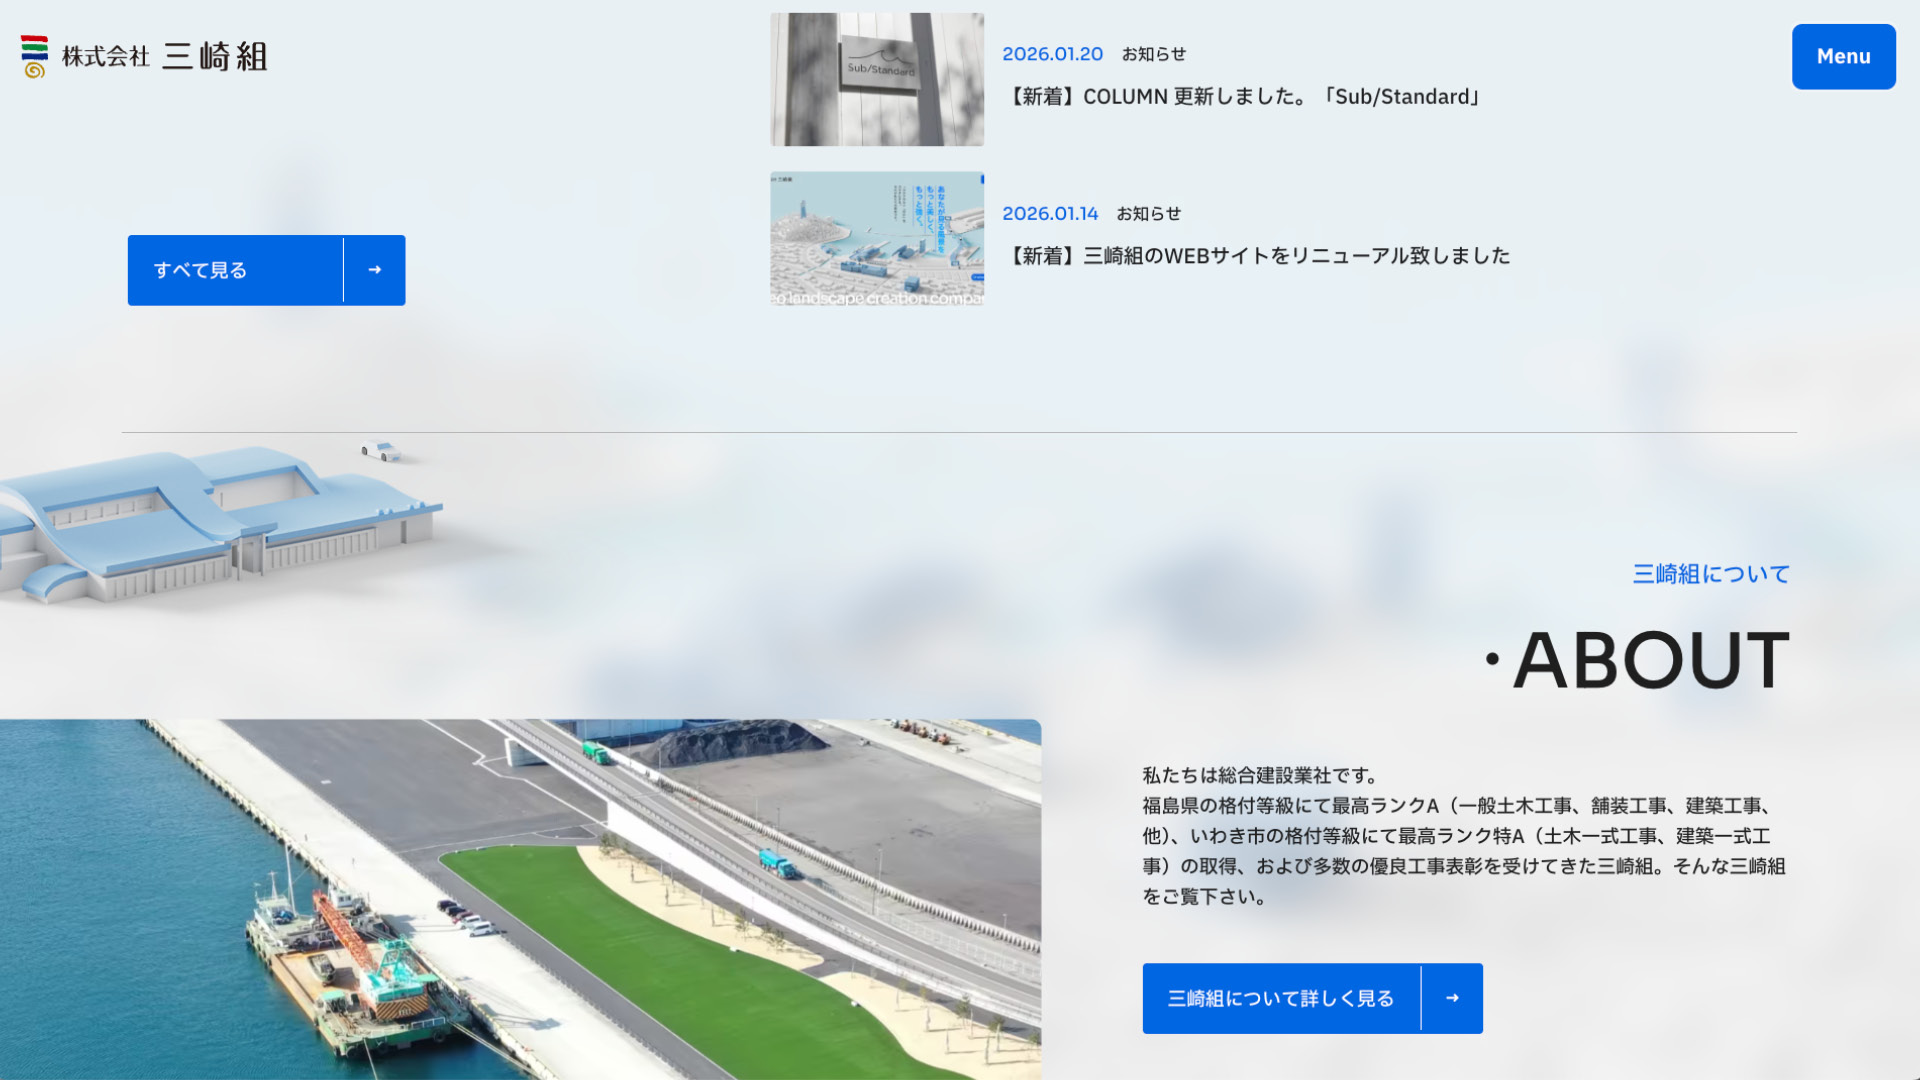Click the 2026.01.14 news date
Viewport: 1920px width, 1080px height.
(1050, 214)
